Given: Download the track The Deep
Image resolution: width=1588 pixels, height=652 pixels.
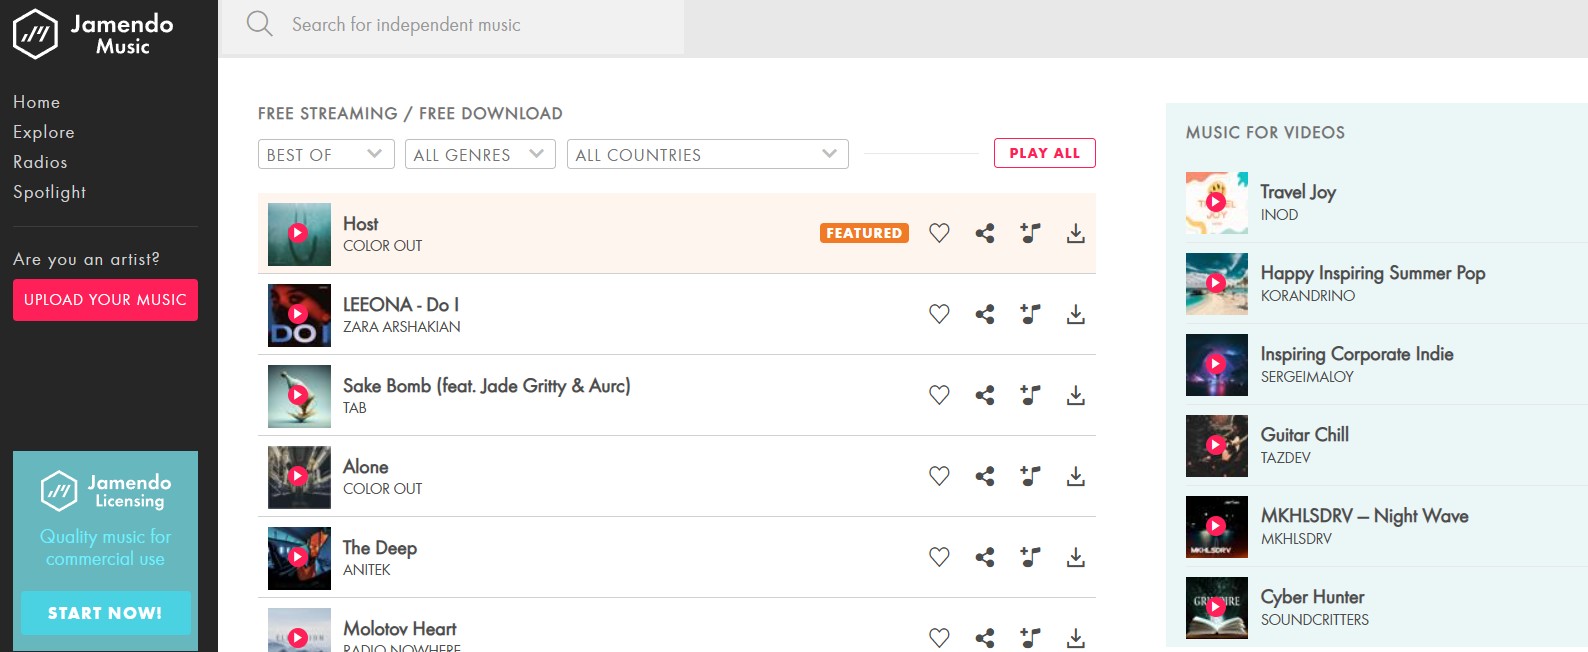Looking at the screenshot, I should pyautogui.click(x=1076, y=557).
